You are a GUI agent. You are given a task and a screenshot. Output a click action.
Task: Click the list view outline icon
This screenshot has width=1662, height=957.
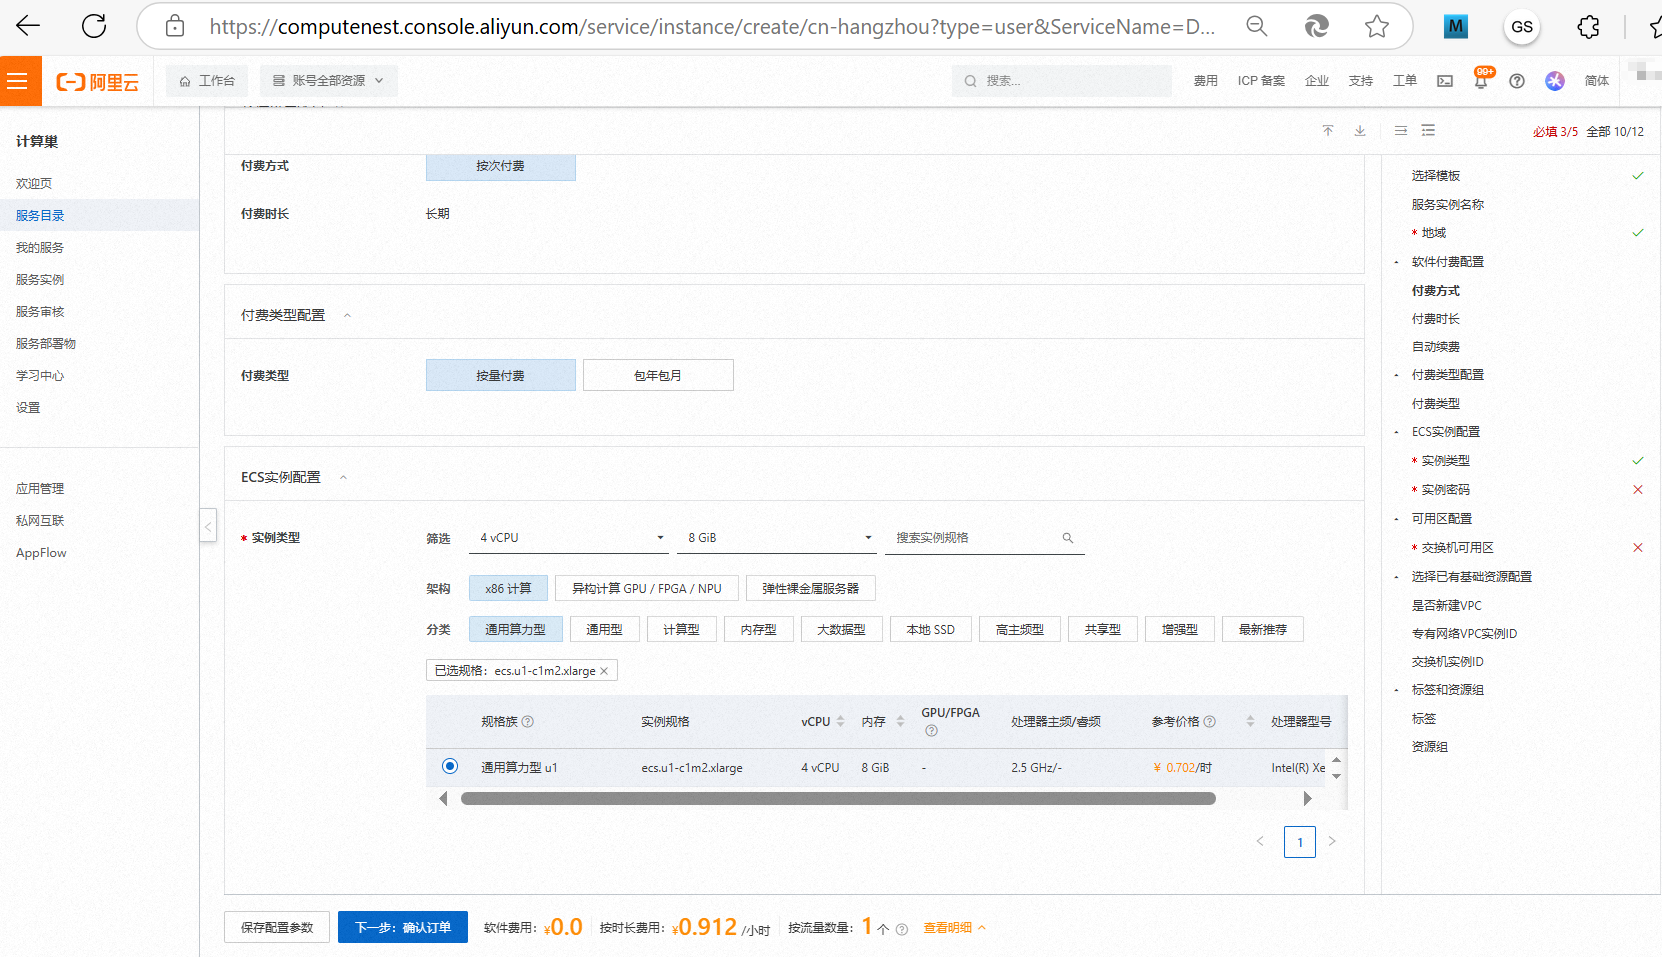1428,131
